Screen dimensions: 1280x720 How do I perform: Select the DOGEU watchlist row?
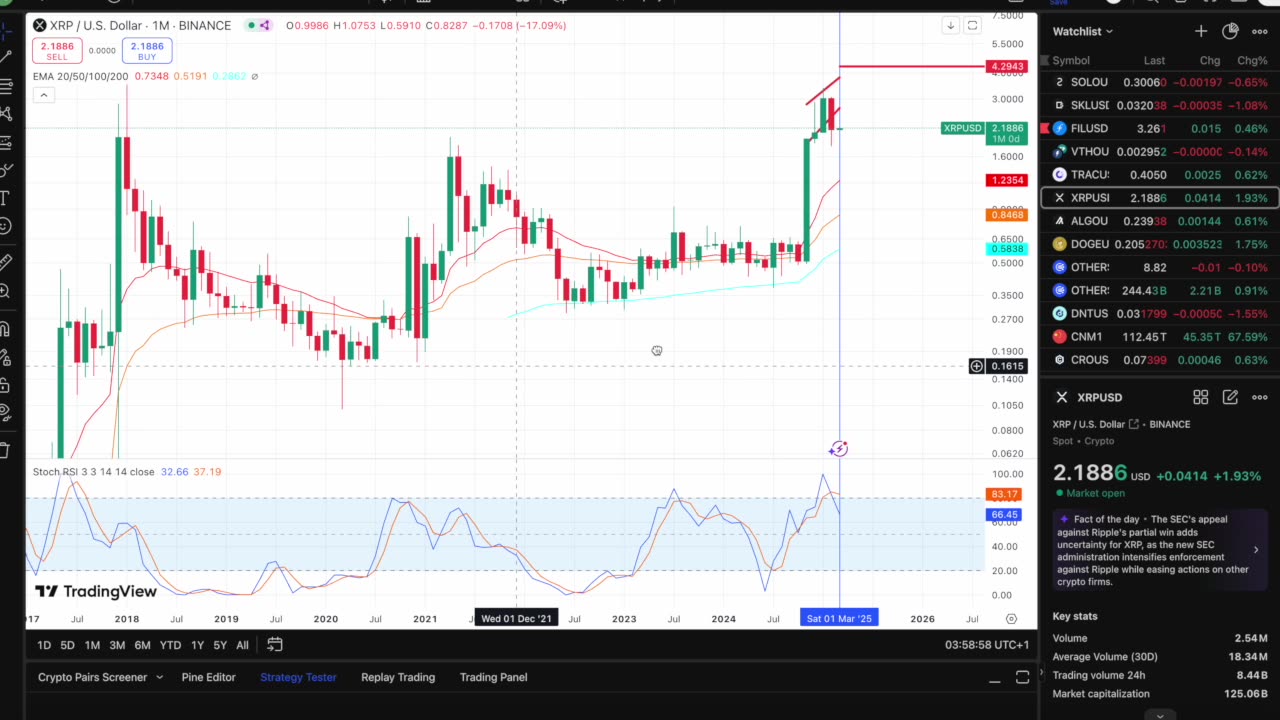pos(1160,244)
